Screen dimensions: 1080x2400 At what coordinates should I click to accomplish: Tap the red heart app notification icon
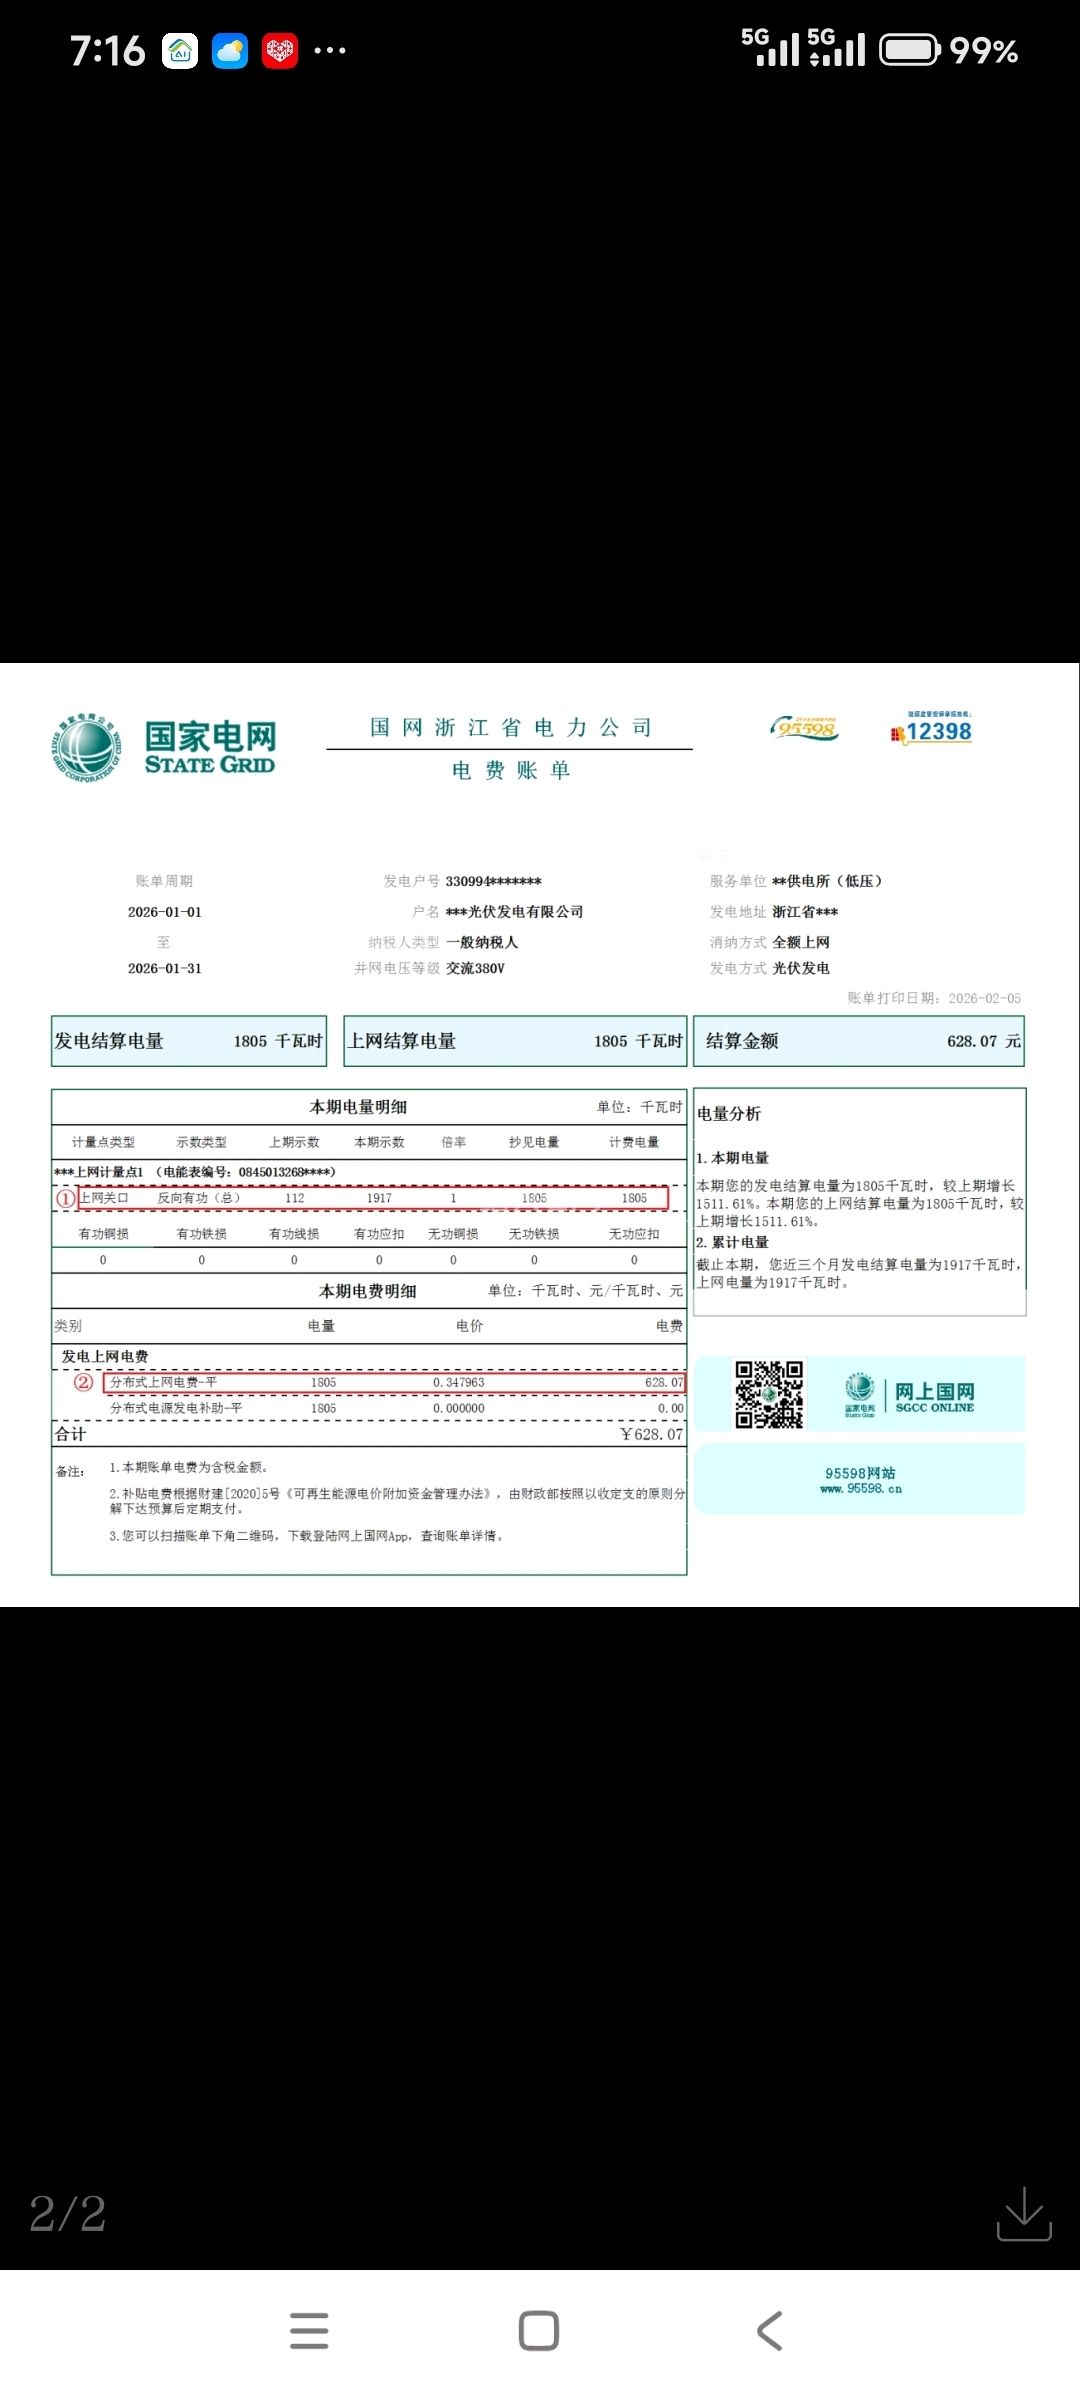click(280, 51)
